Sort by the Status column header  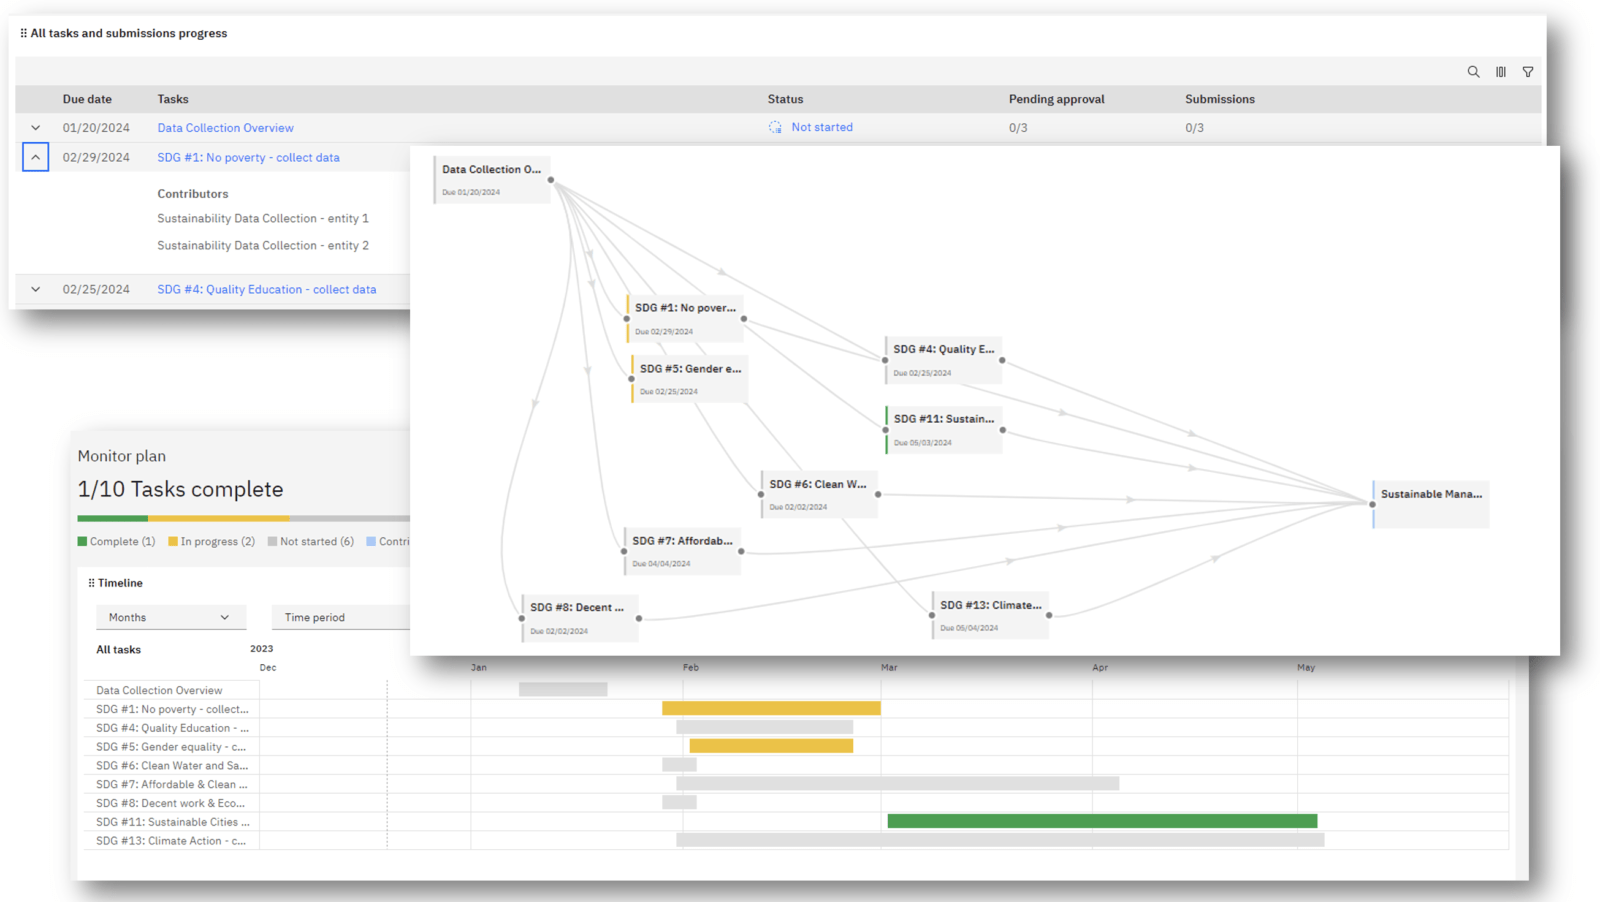tap(785, 99)
